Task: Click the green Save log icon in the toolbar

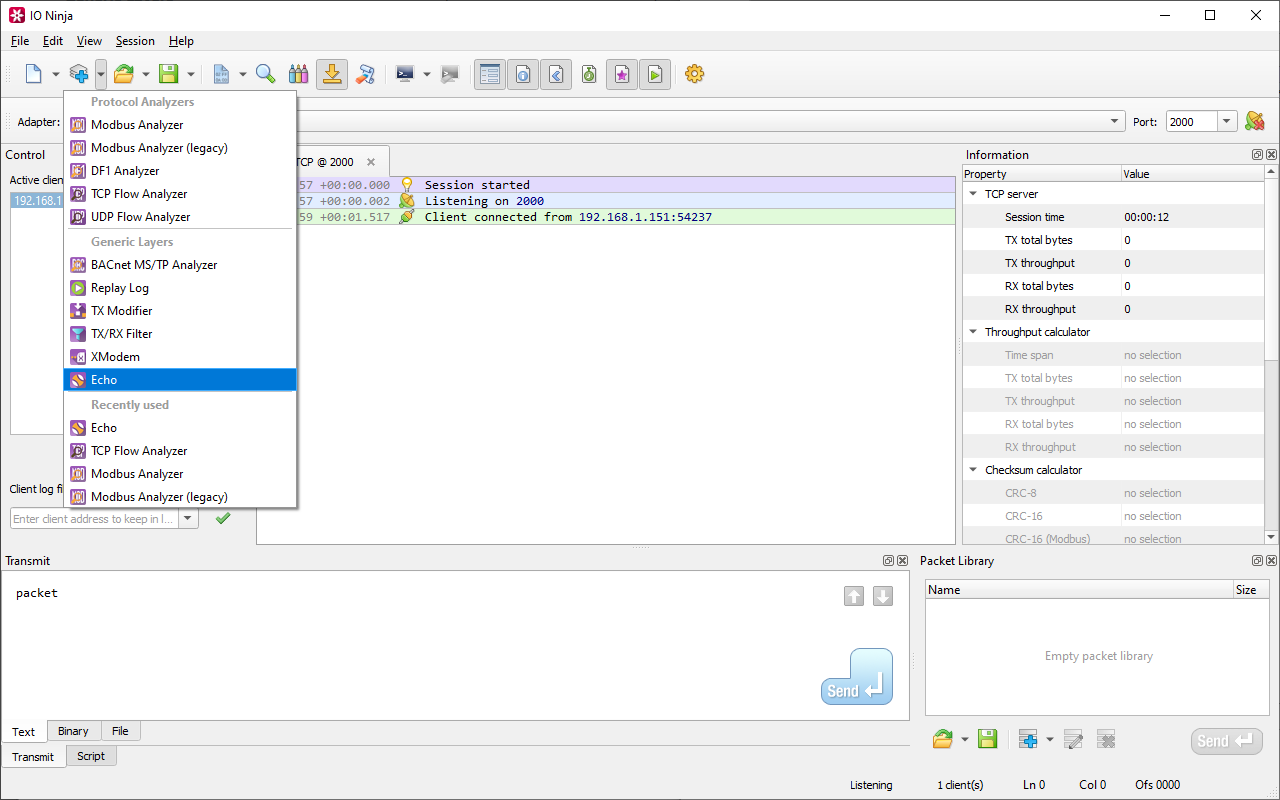Action: pyautogui.click(x=169, y=74)
